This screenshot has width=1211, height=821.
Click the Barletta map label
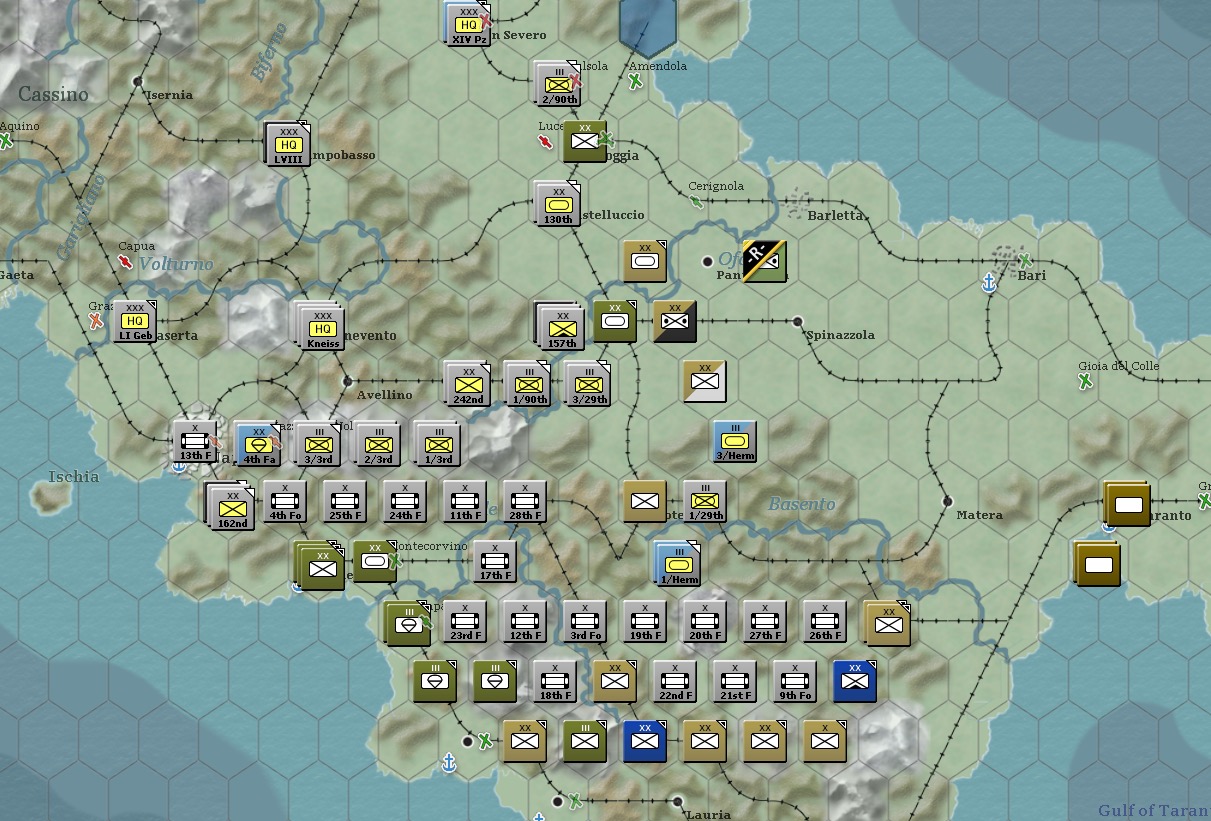[x=835, y=215]
